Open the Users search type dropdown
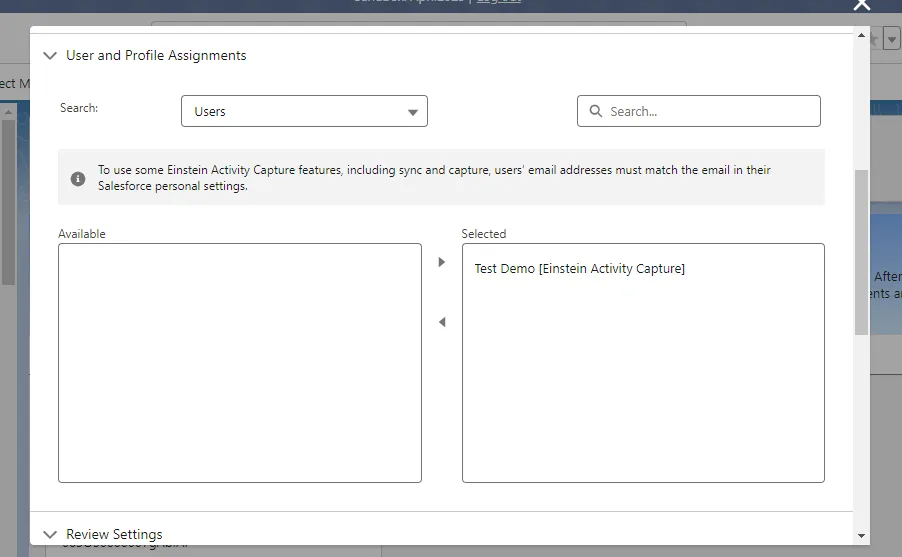This screenshot has height=557, width=902. pyautogui.click(x=303, y=111)
